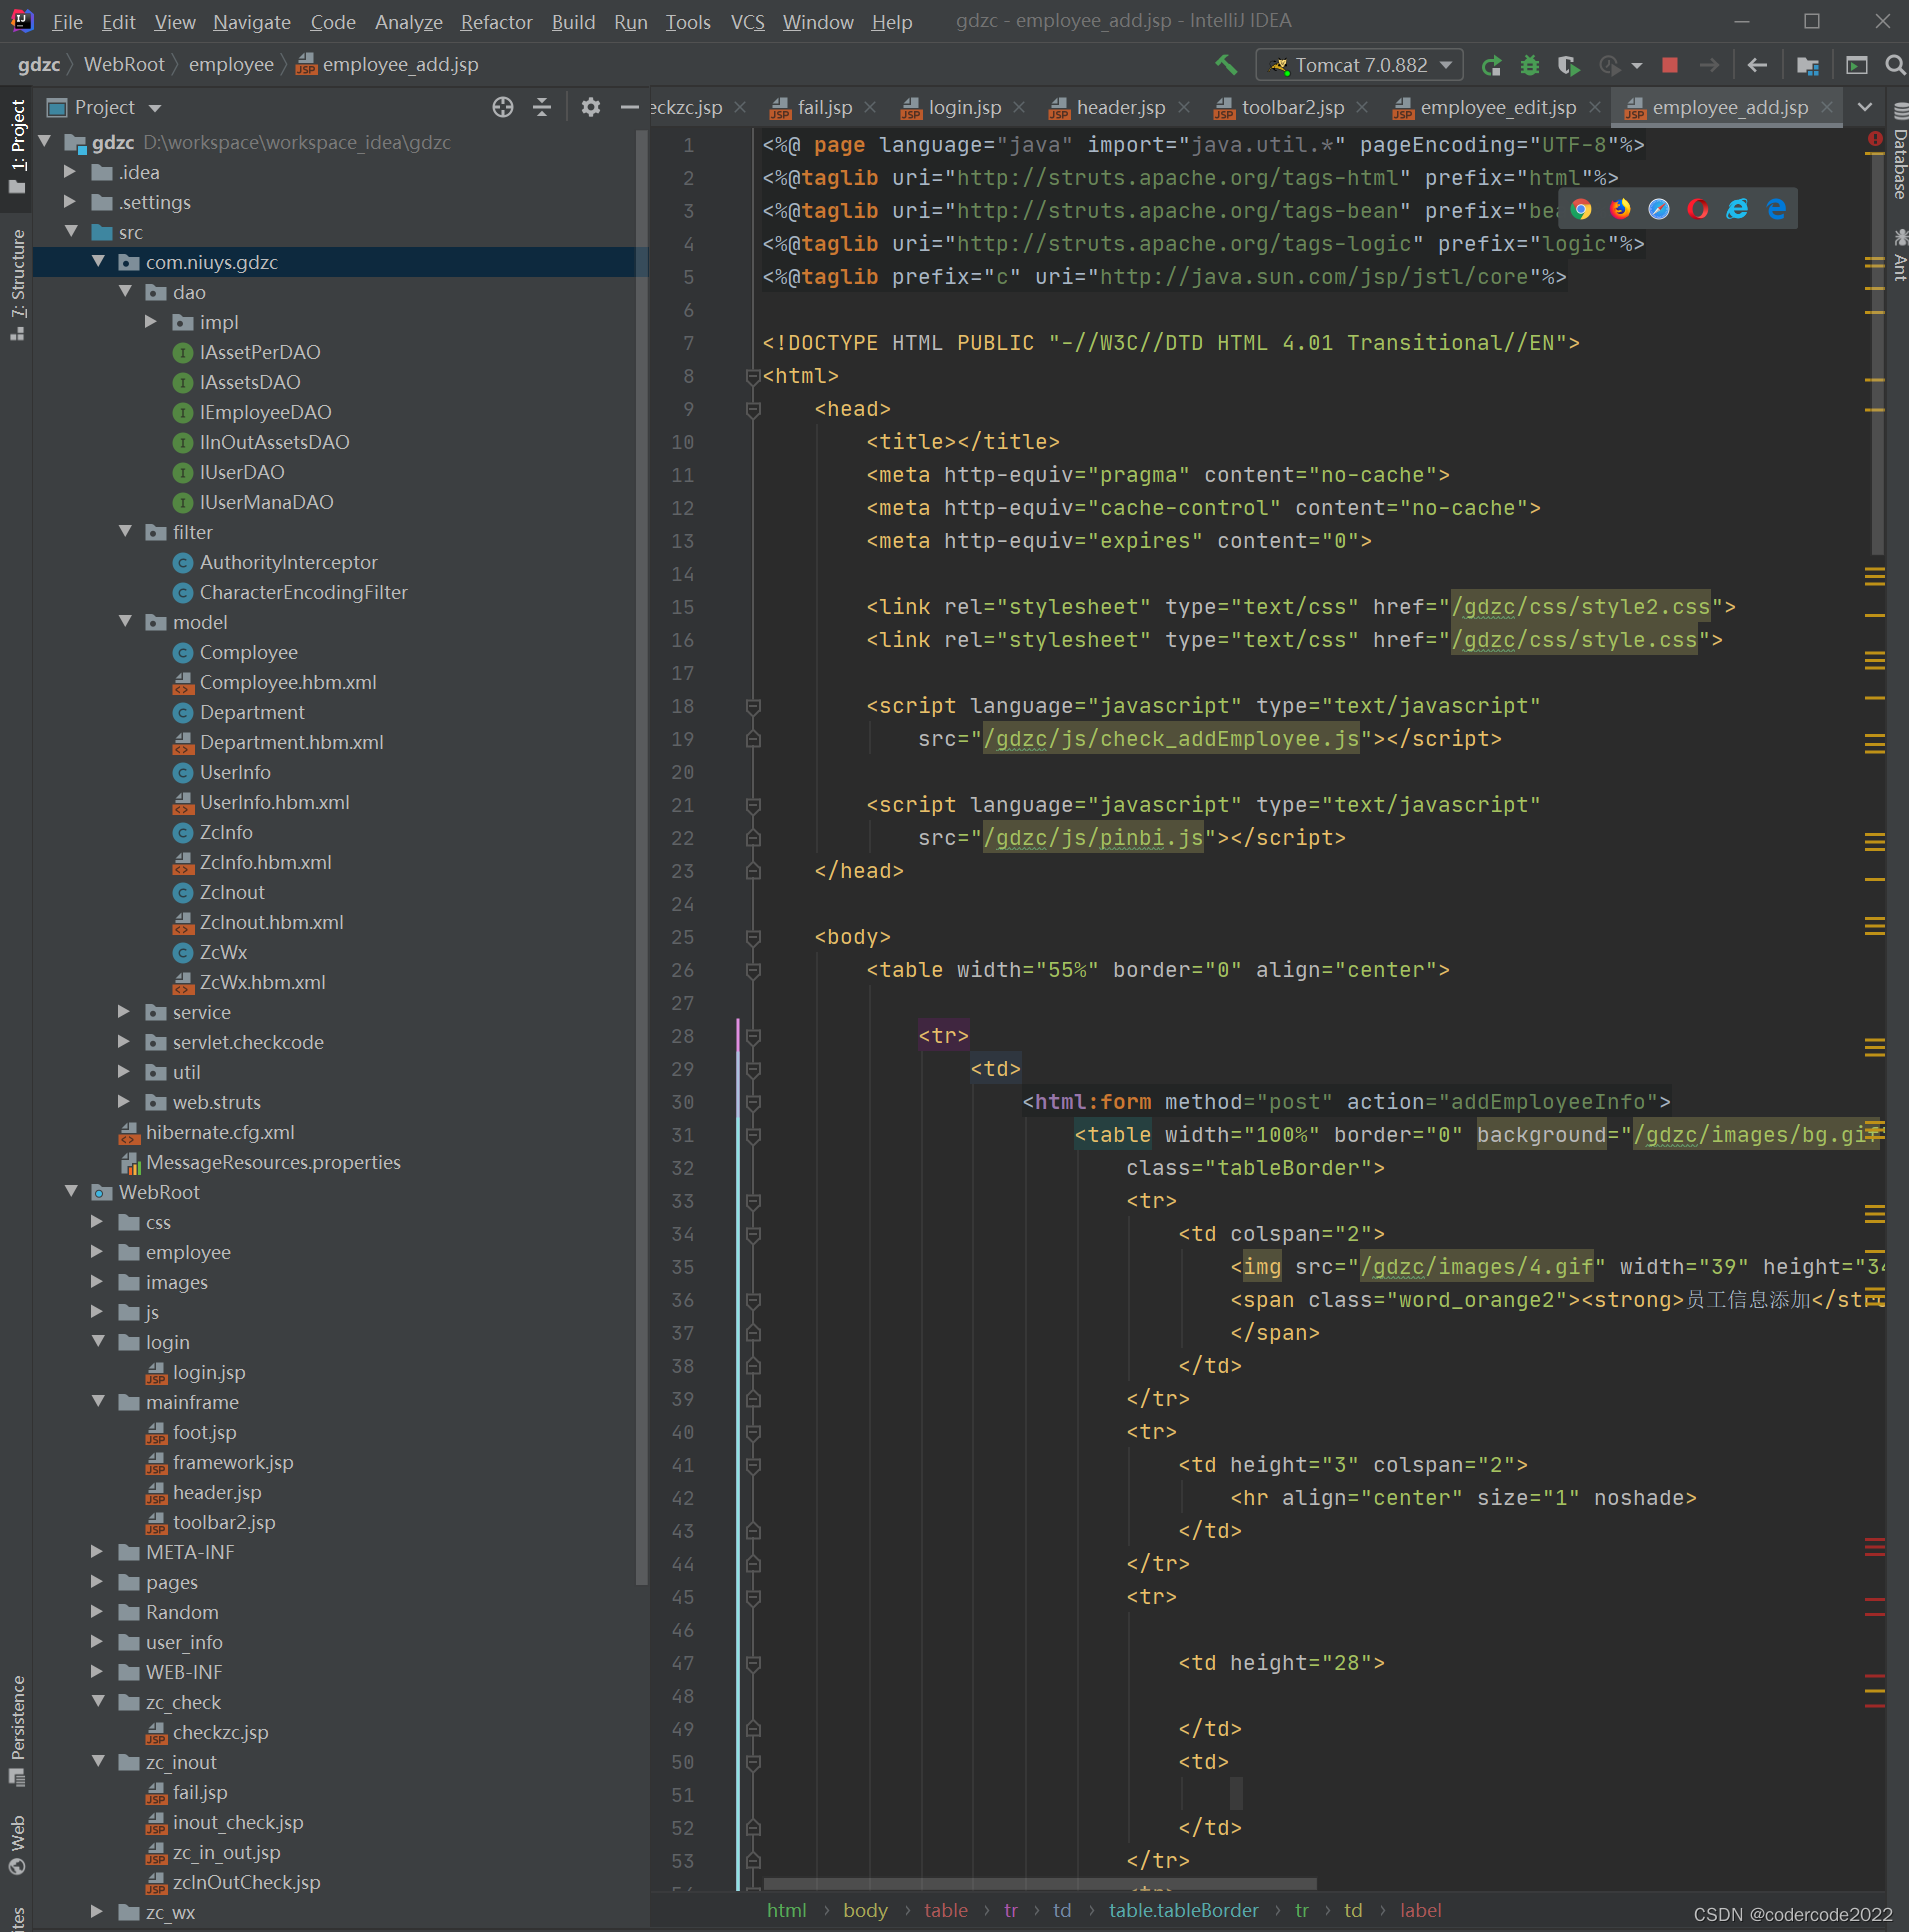
Task: Run with coverage icon
Action: click(1569, 65)
